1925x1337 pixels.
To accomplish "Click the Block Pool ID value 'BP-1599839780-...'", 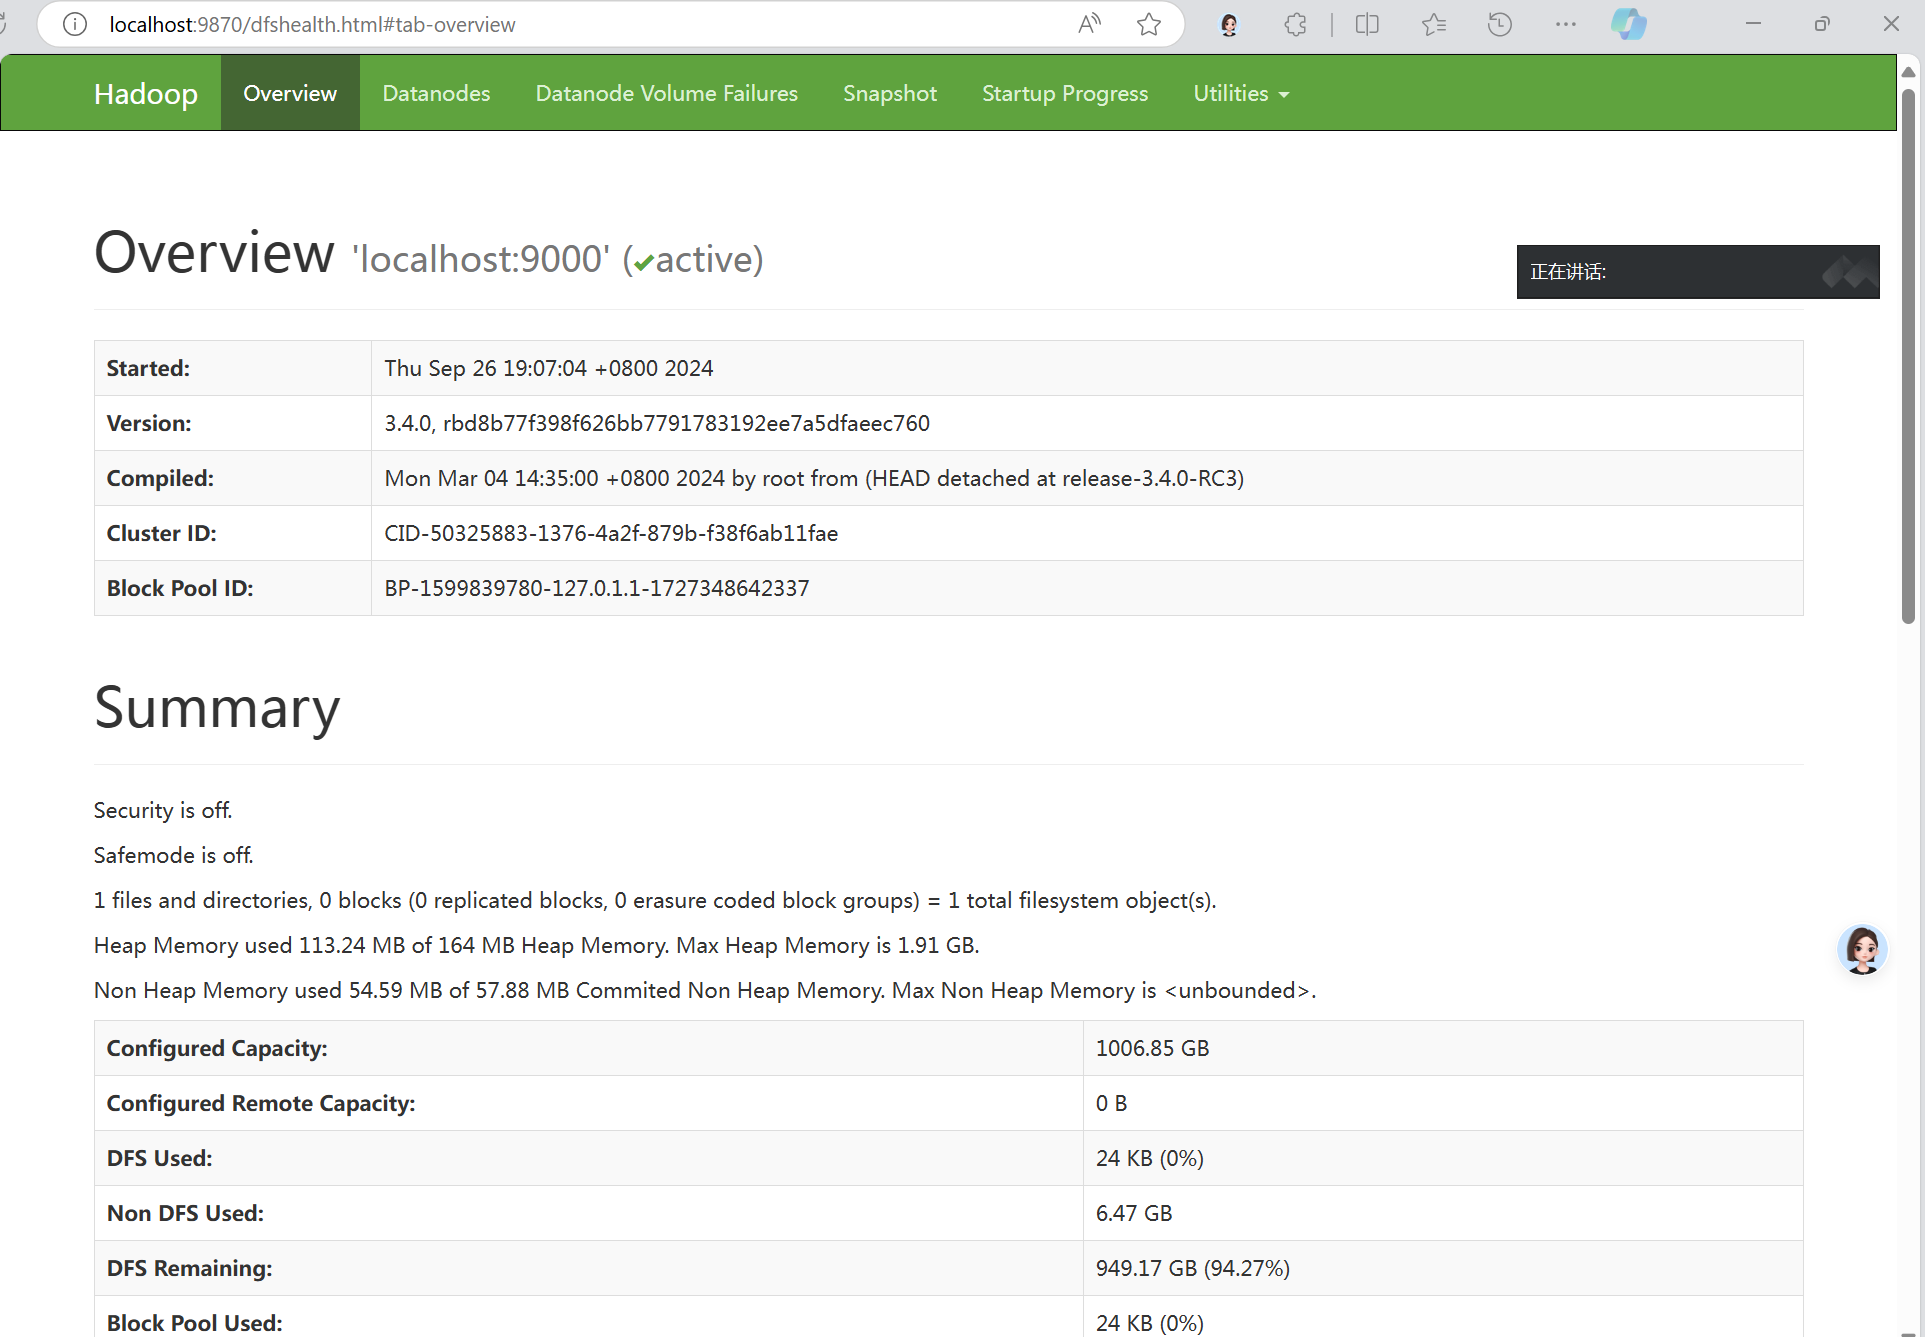I will 597,588.
